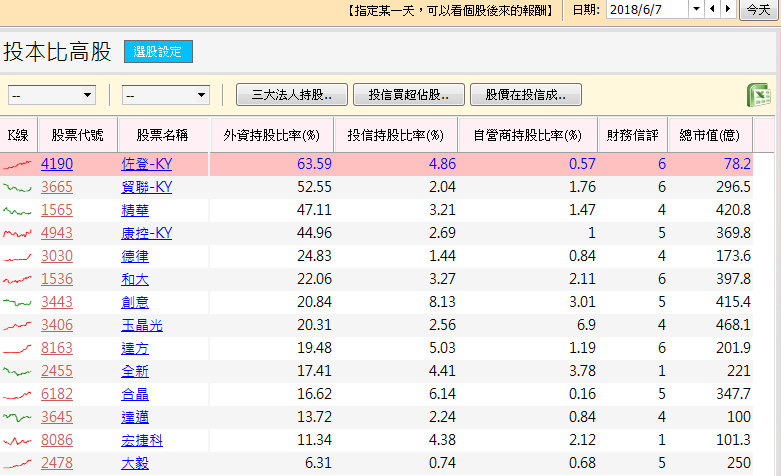Go to the previous date using left arrow
This screenshot has width=781, height=476.
tap(711, 9)
